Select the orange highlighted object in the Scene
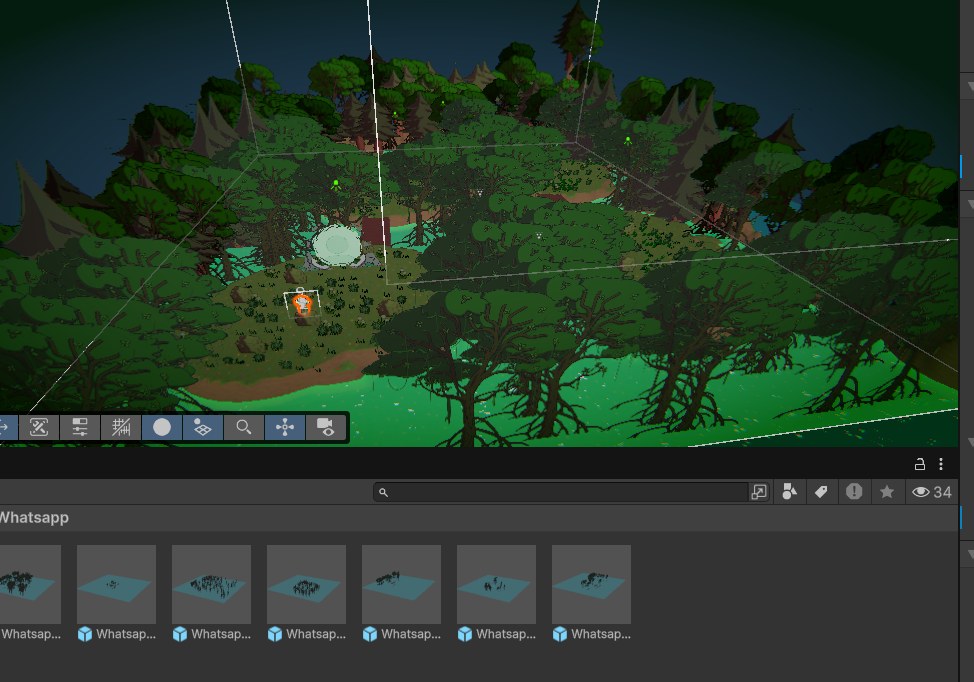Screen dimensions: 974x682 pos(303,305)
